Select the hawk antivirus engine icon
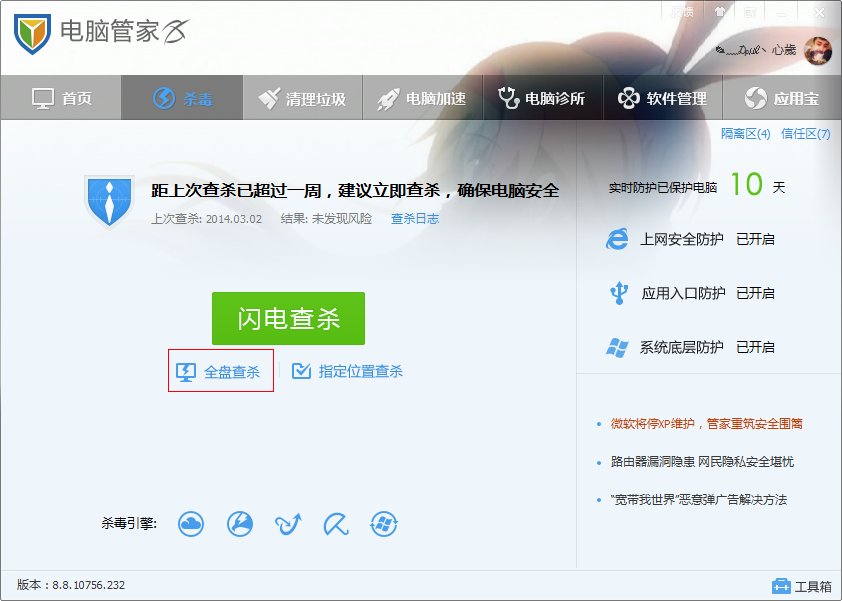Screen dimensions: 842x601 240,523
